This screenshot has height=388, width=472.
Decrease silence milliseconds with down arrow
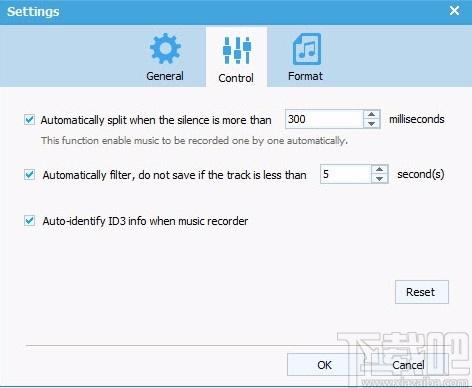[371, 123]
